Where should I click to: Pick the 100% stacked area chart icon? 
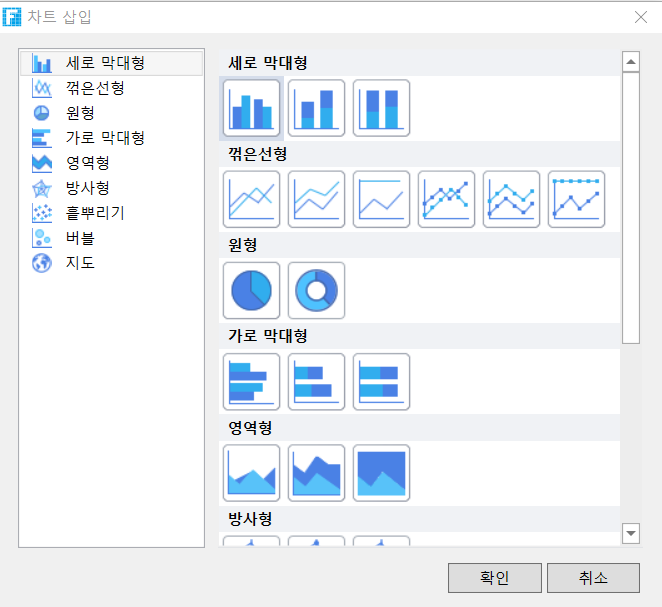click(x=381, y=473)
